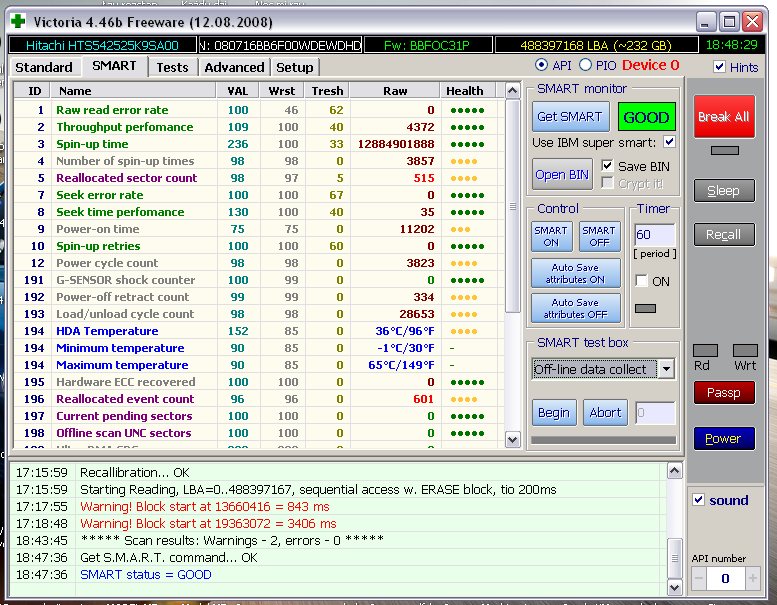The width and height of the screenshot is (777, 605).
Task: Enable the Timer ON checkbox
Action: [x=641, y=281]
